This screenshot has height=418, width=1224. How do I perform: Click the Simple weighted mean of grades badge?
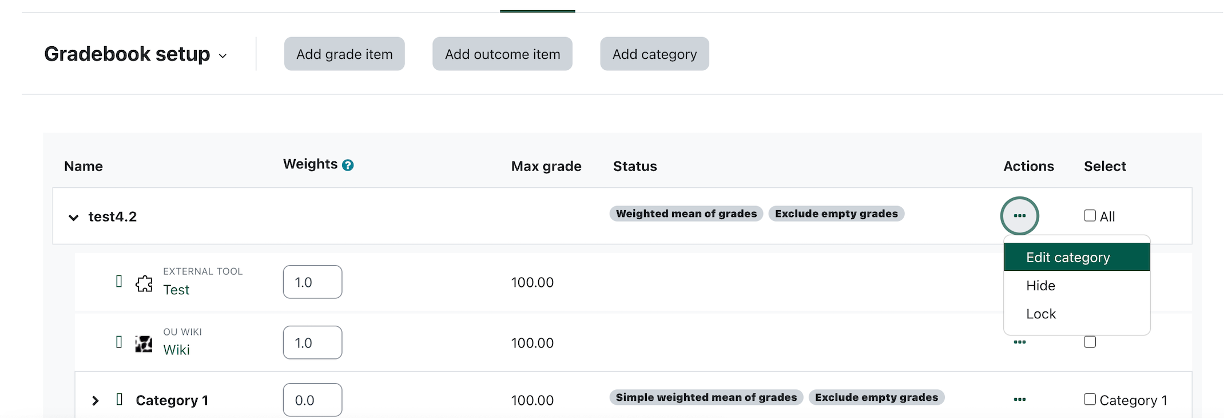coord(706,397)
